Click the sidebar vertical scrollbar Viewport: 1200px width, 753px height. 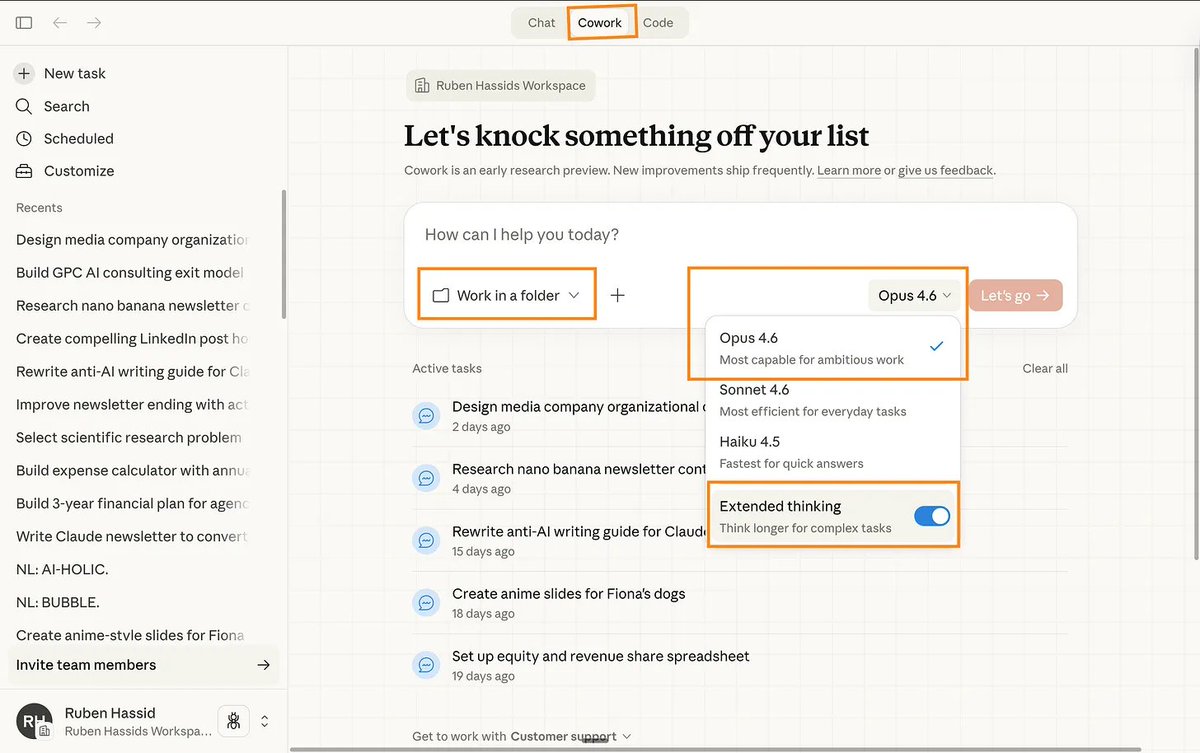pyautogui.click(x=284, y=254)
